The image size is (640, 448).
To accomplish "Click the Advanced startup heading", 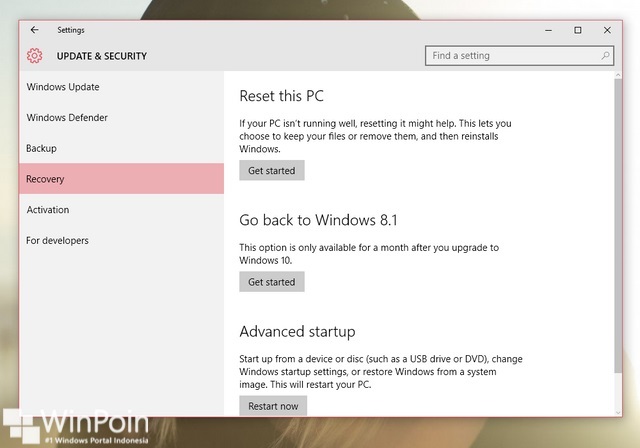I will 297,331.
